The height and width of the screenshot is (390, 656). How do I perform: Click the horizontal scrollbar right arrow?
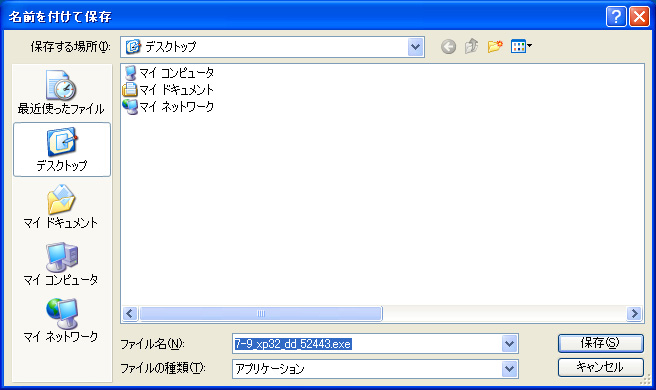pos(634,313)
